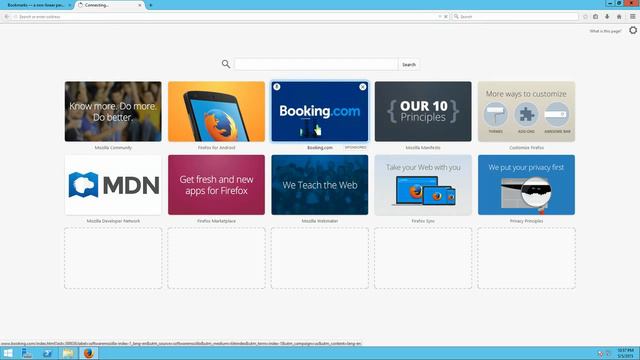Click the taskbar clock
This screenshot has width=640, height=360.
pyautogui.click(x=625, y=353)
